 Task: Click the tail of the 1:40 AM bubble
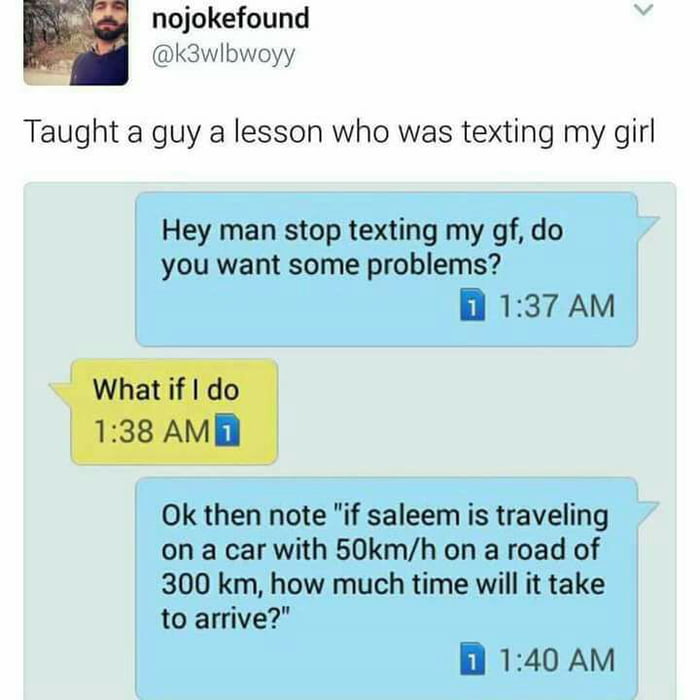click(x=647, y=512)
